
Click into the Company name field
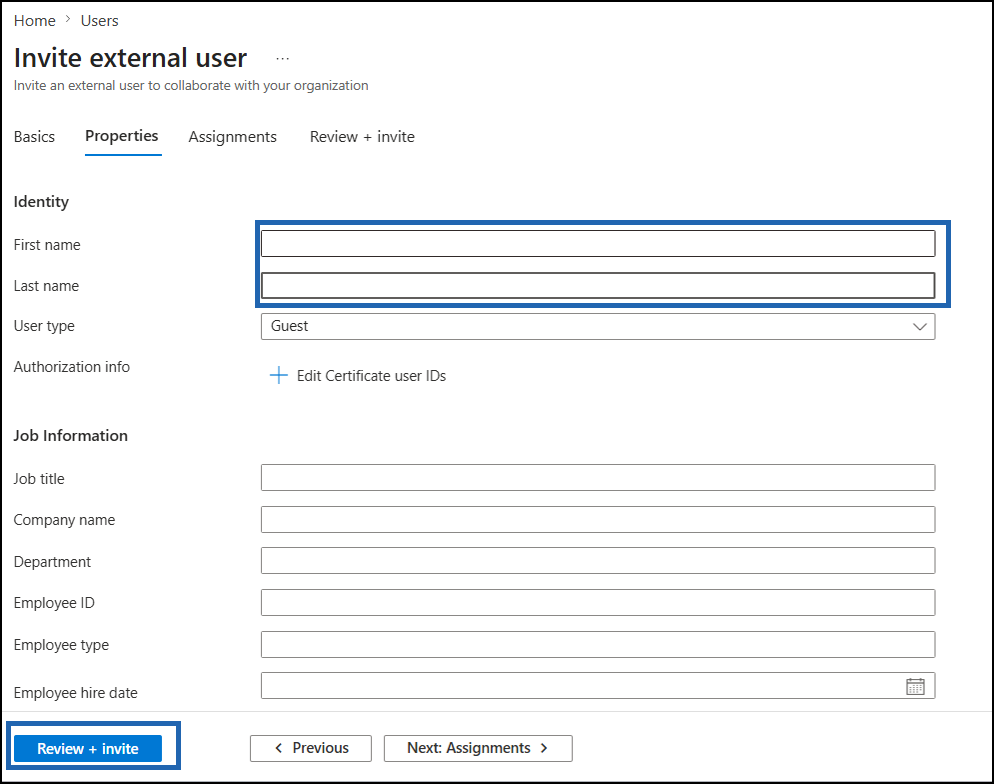(598, 520)
